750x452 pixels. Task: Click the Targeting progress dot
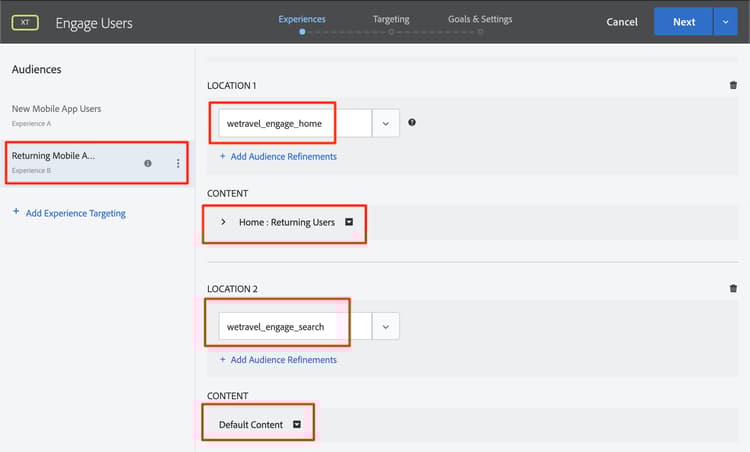click(391, 32)
